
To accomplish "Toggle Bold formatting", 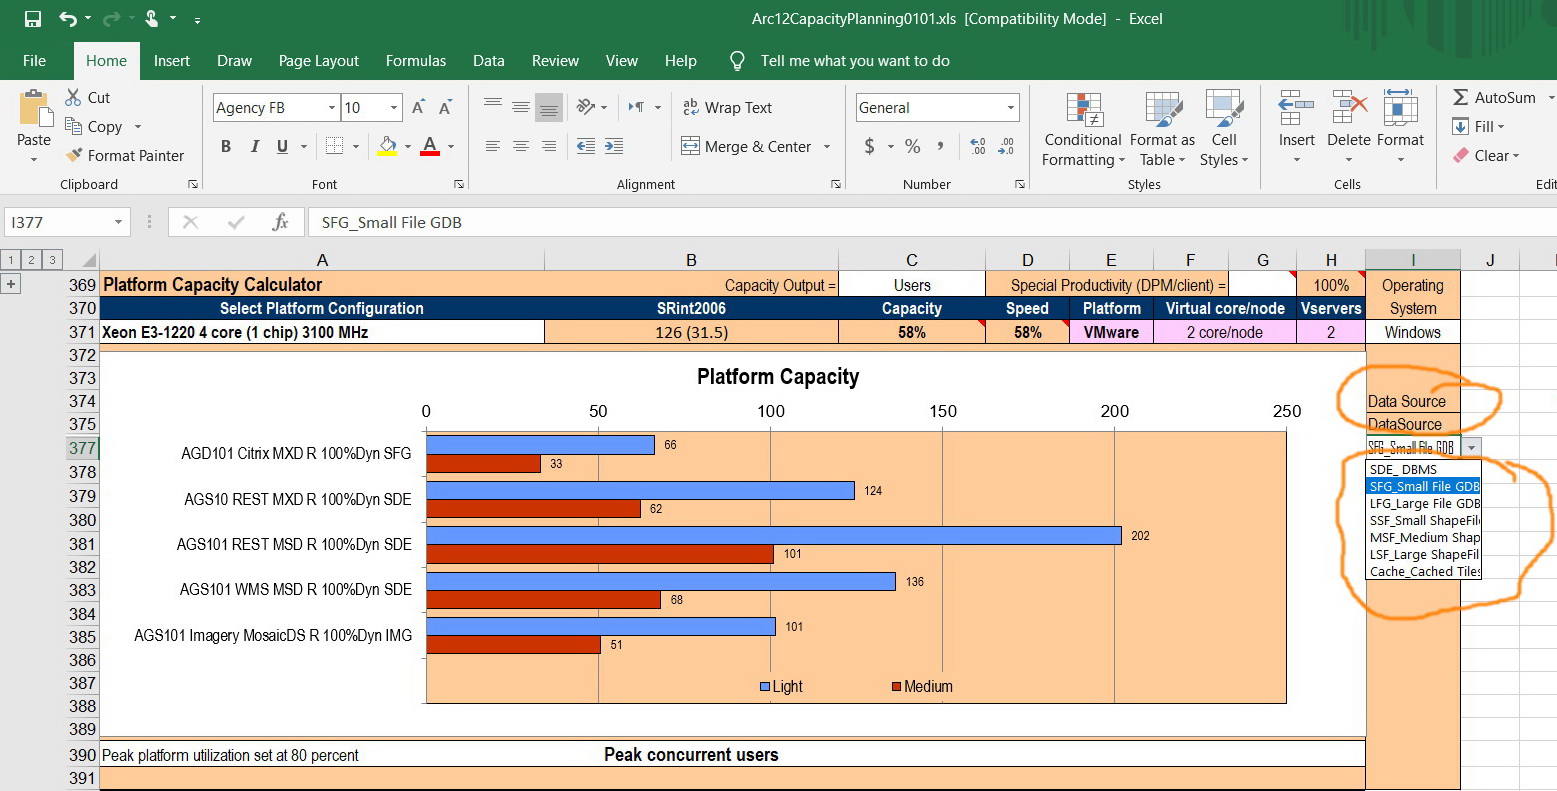I will pyautogui.click(x=226, y=146).
